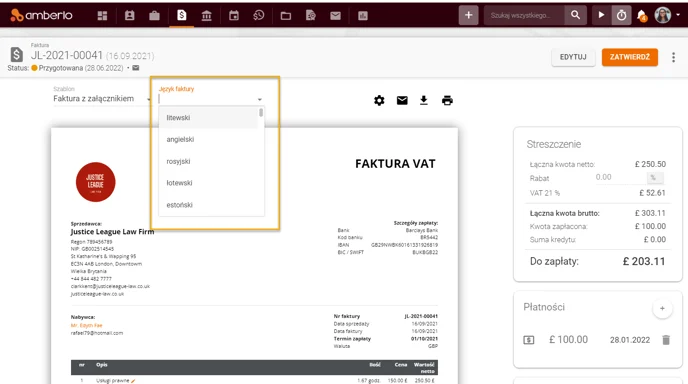This screenshot has width=688, height=384.
Task: Open the time-money history icon
Action: coord(259,16)
